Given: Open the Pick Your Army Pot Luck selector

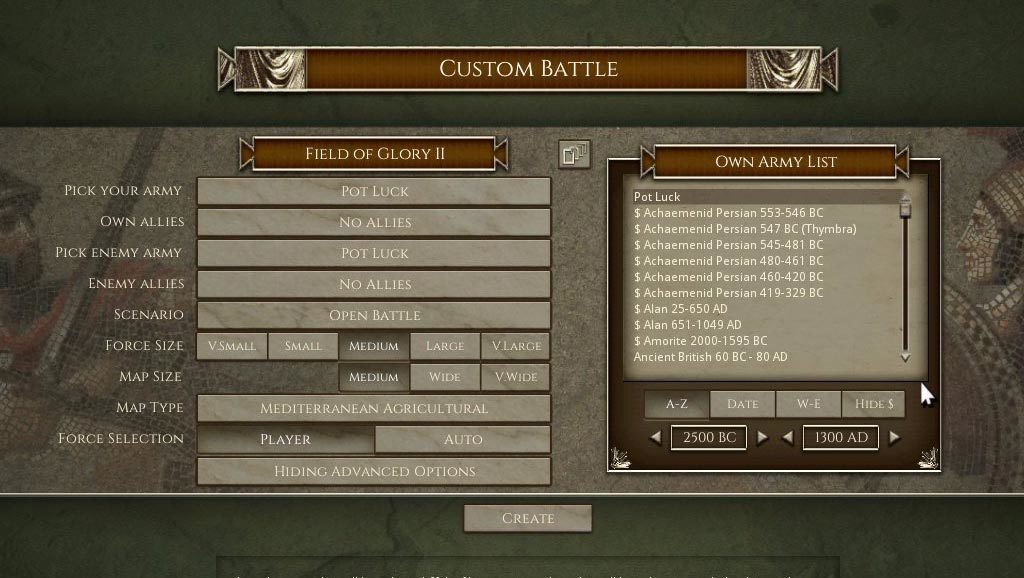Looking at the screenshot, I should point(374,191).
